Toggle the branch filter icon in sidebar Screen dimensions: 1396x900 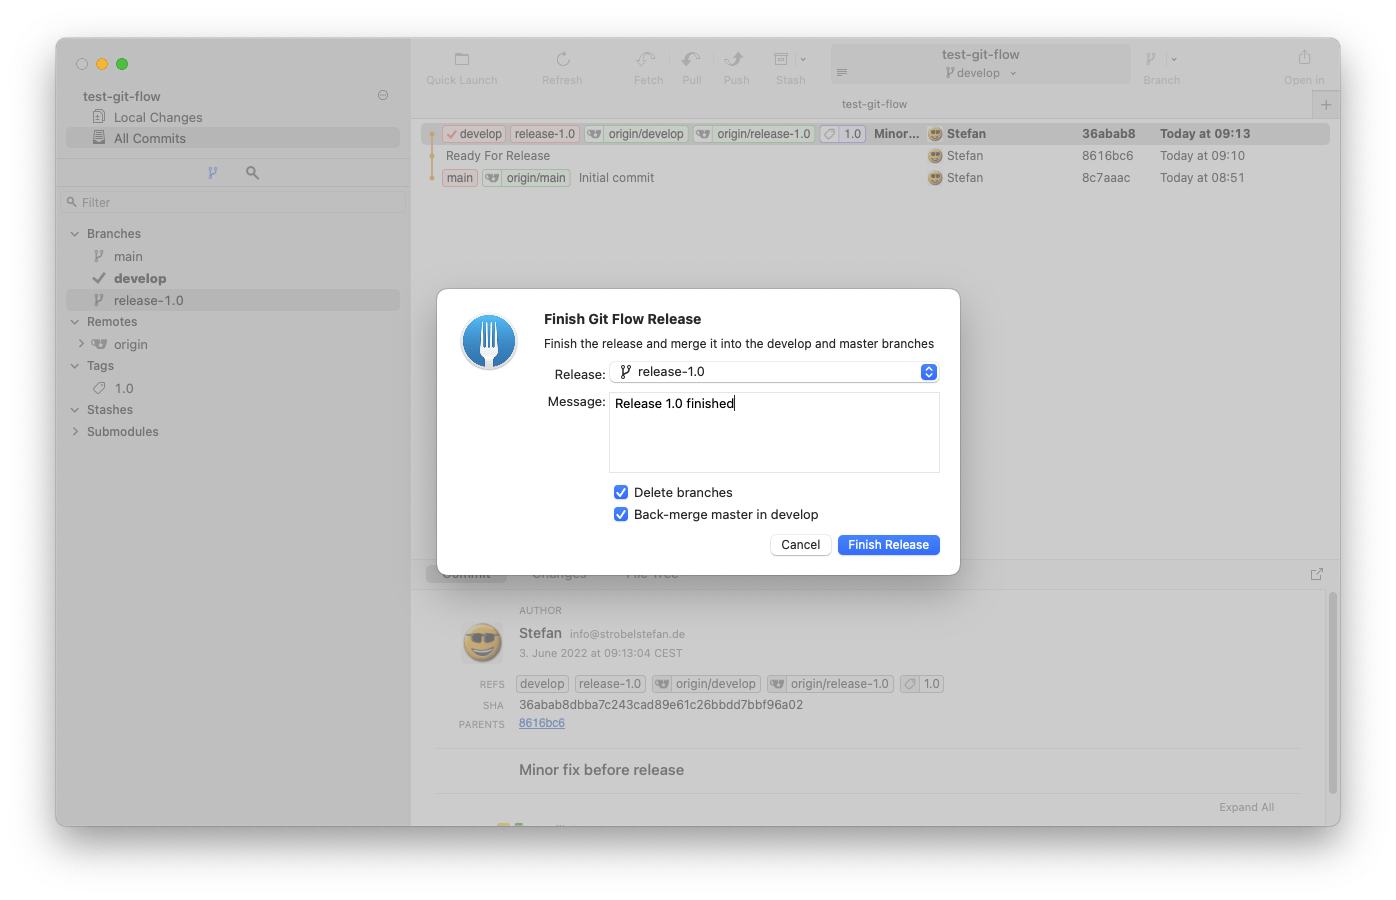(213, 172)
